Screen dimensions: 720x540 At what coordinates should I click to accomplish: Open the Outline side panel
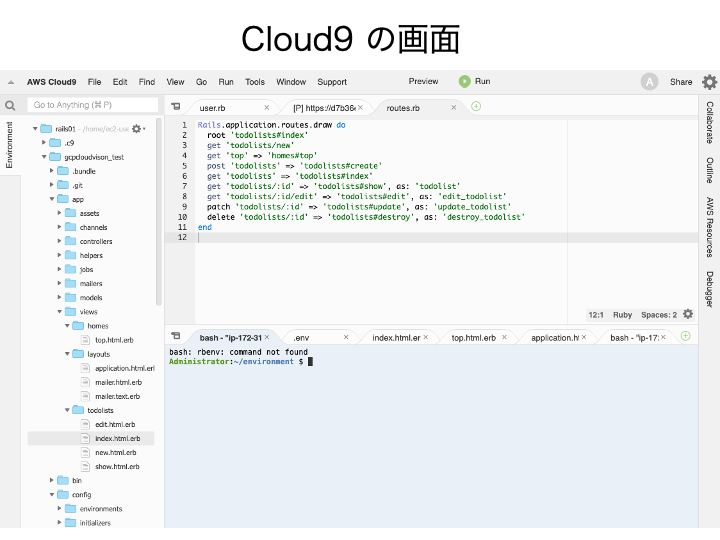(x=709, y=170)
